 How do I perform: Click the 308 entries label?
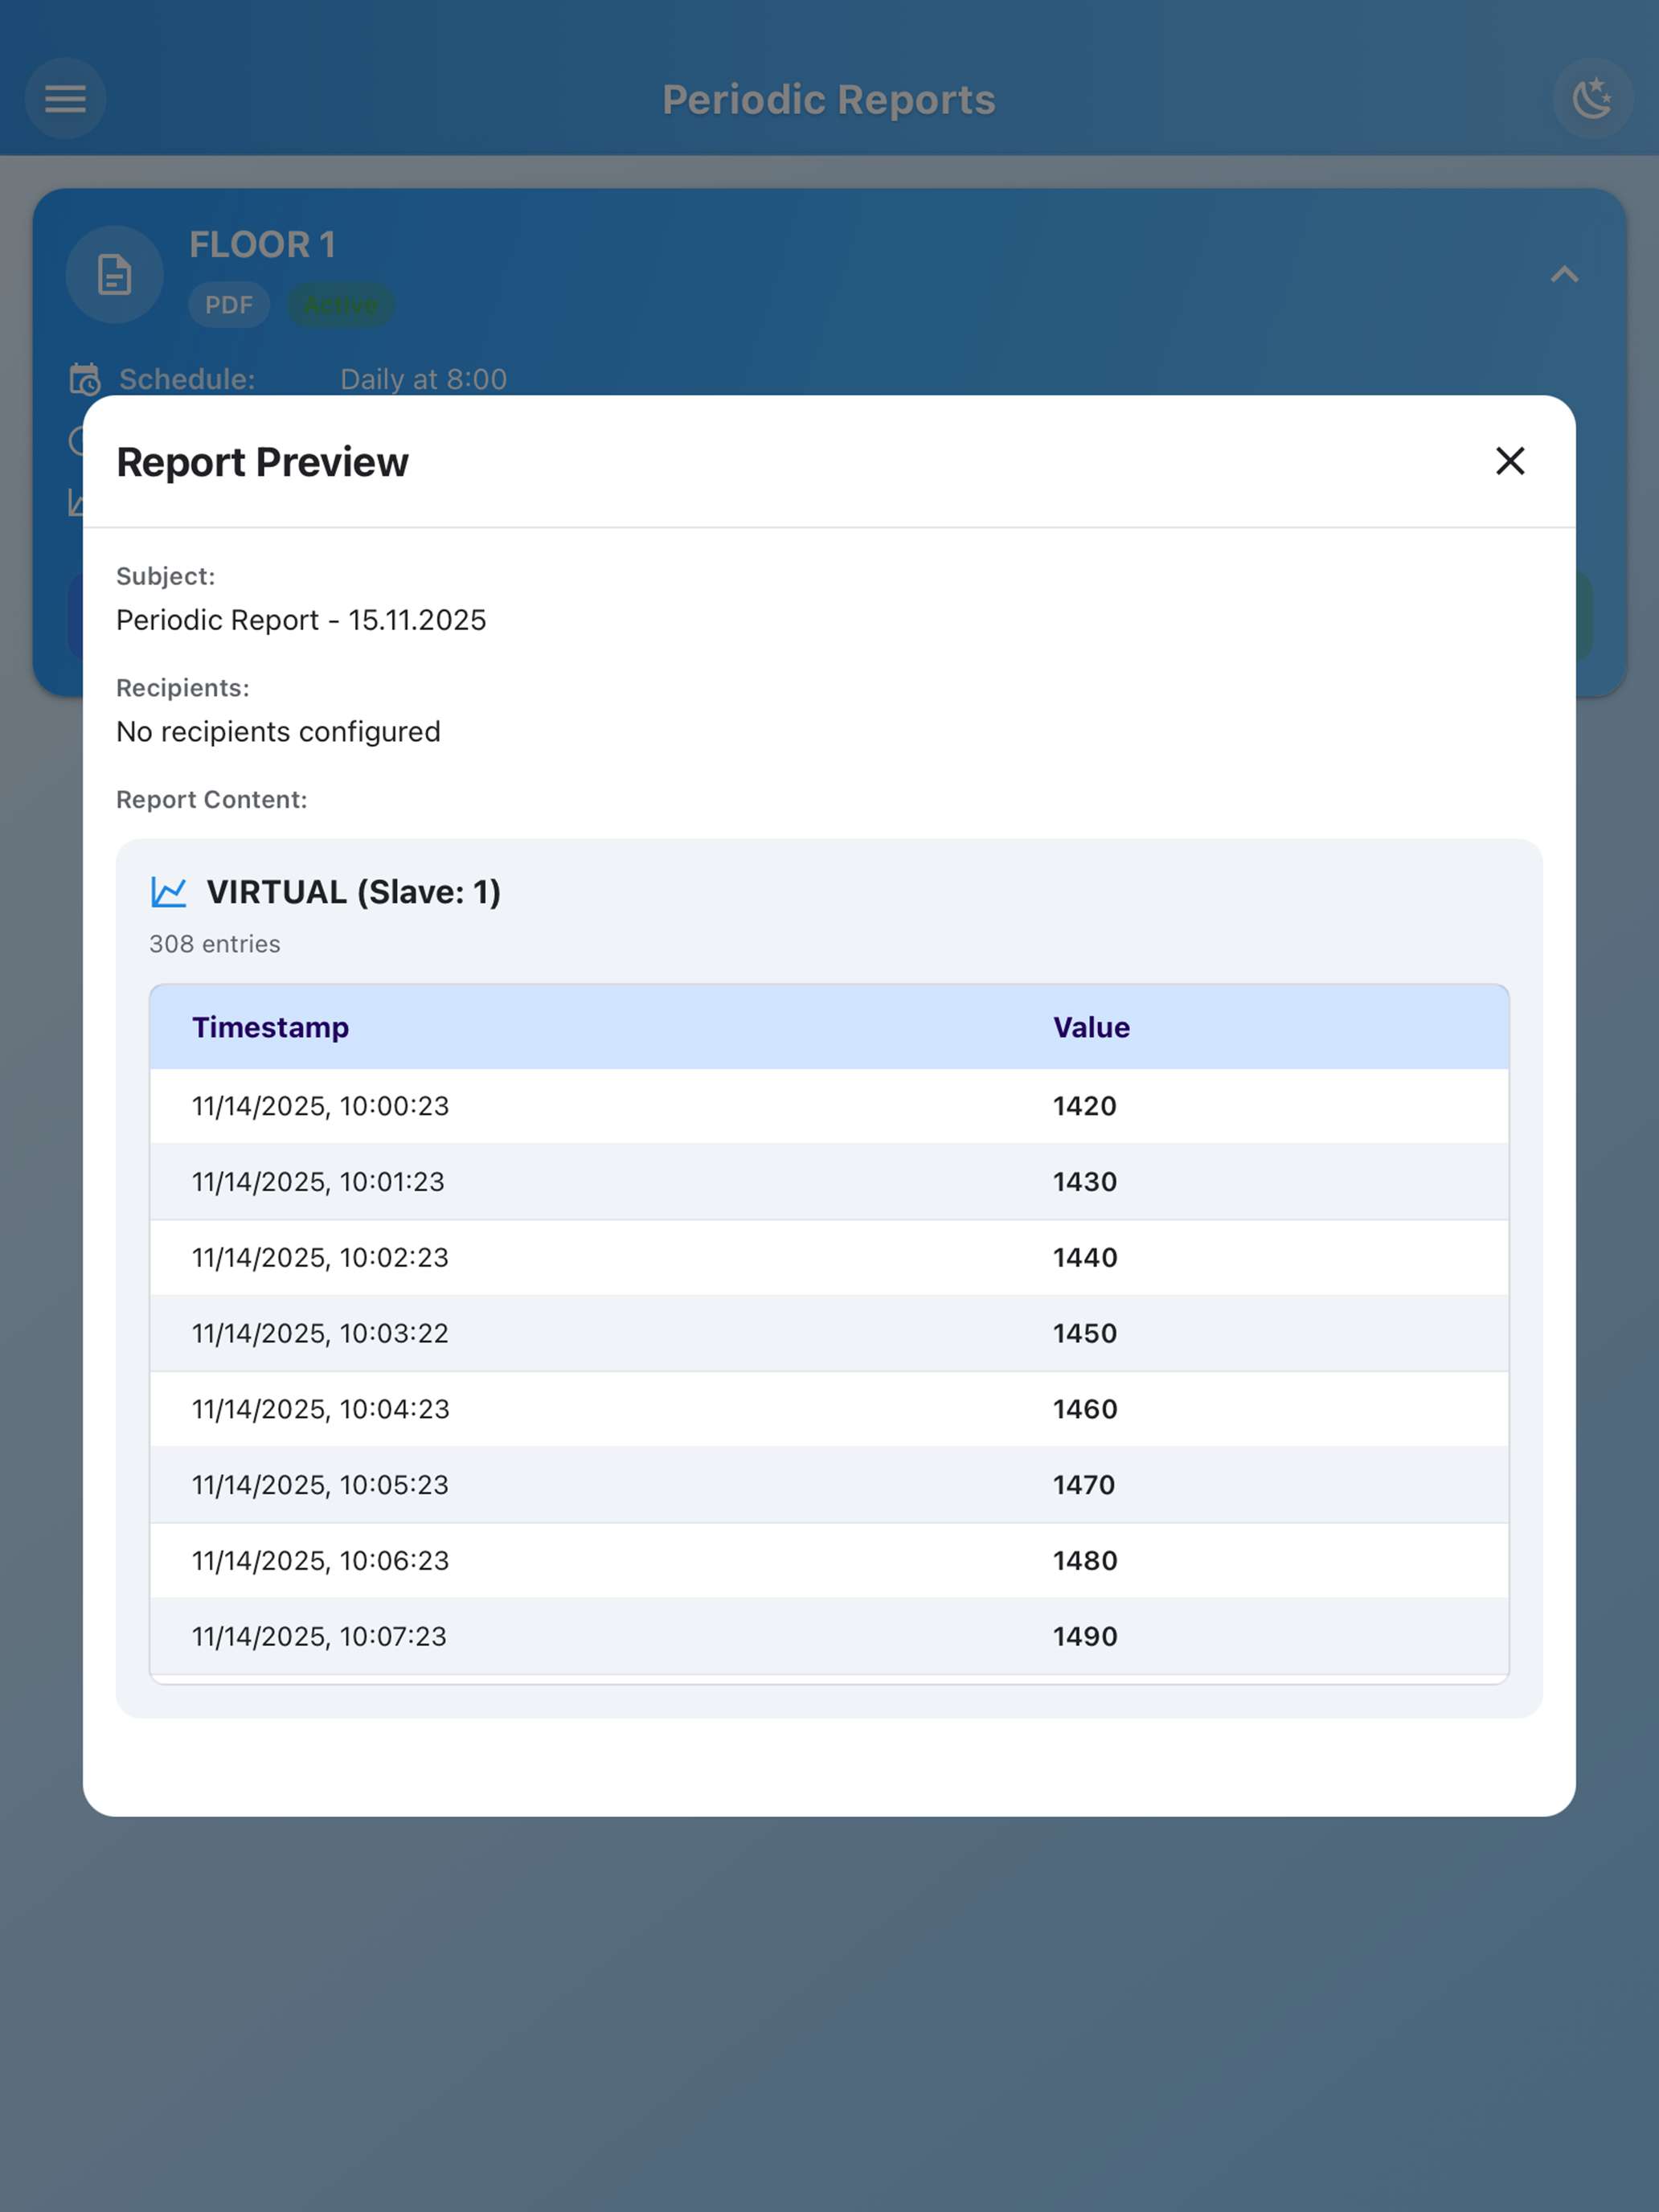pos(215,944)
